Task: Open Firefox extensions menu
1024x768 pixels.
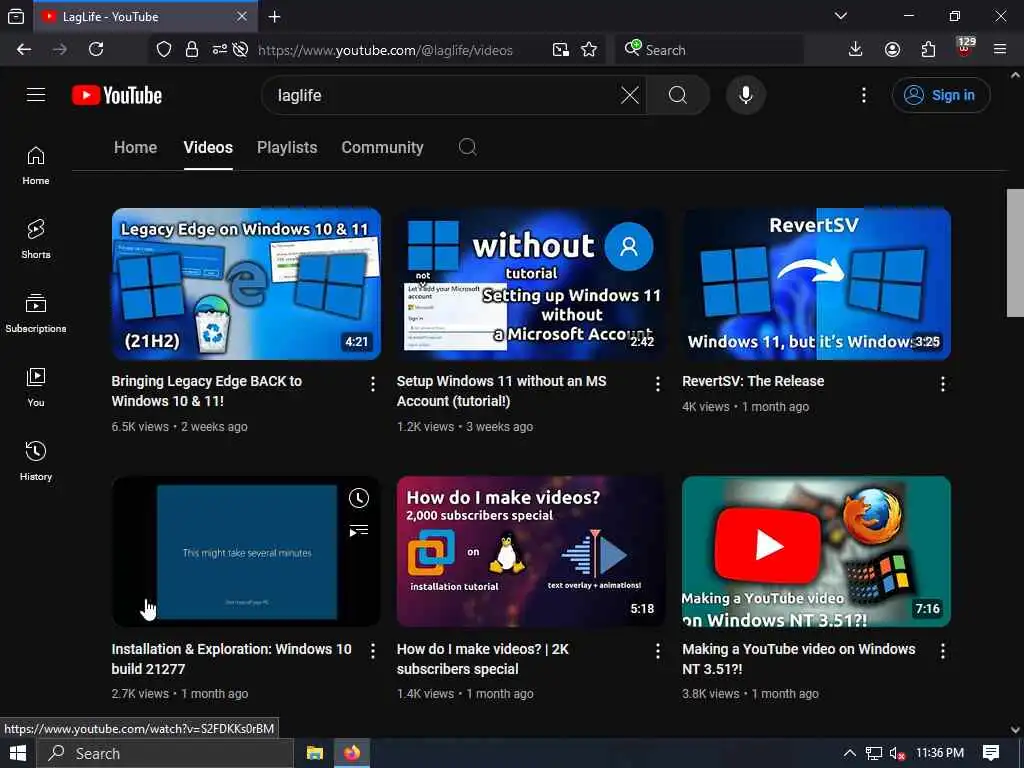Action: (928, 50)
